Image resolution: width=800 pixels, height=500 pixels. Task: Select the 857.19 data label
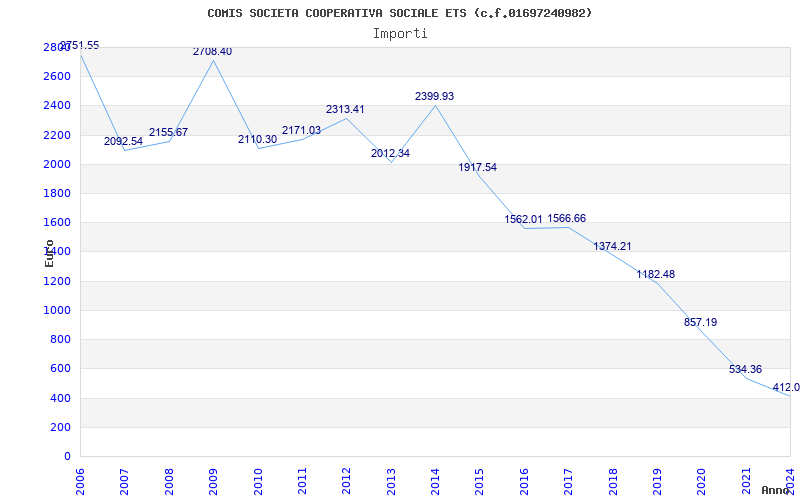coord(701,322)
